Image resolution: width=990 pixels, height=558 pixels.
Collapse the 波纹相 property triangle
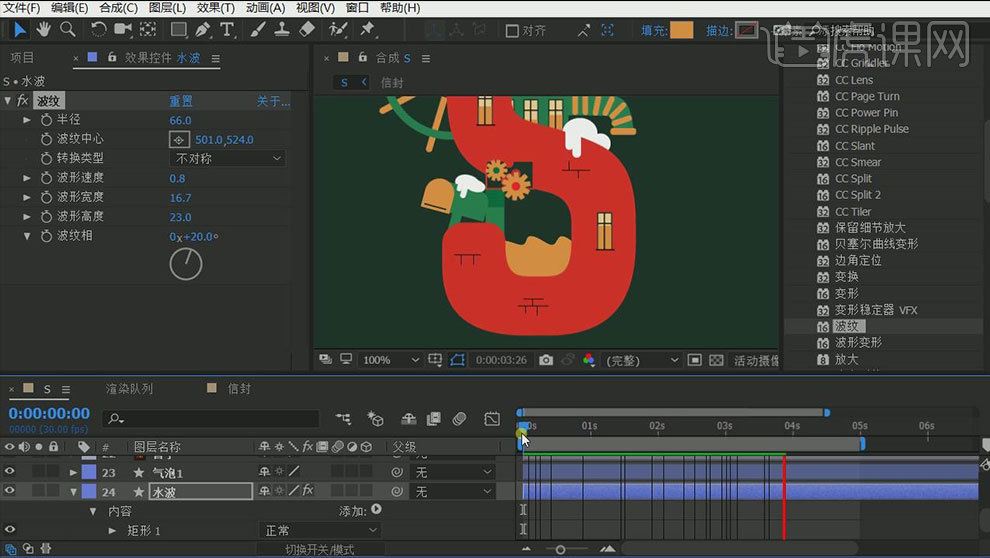pyautogui.click(x=27, y=236)
